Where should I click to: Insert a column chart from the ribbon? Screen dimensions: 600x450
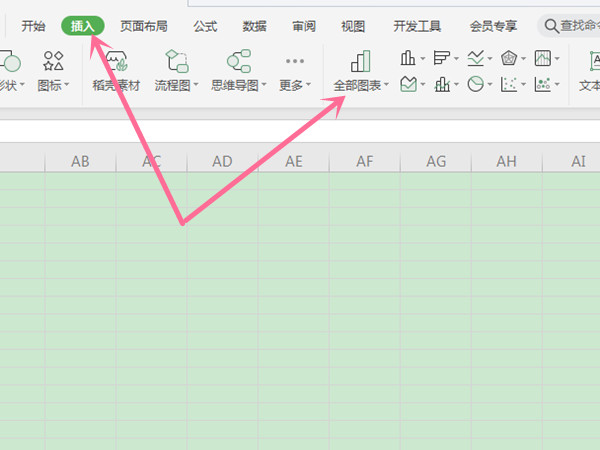pos(408,58)
